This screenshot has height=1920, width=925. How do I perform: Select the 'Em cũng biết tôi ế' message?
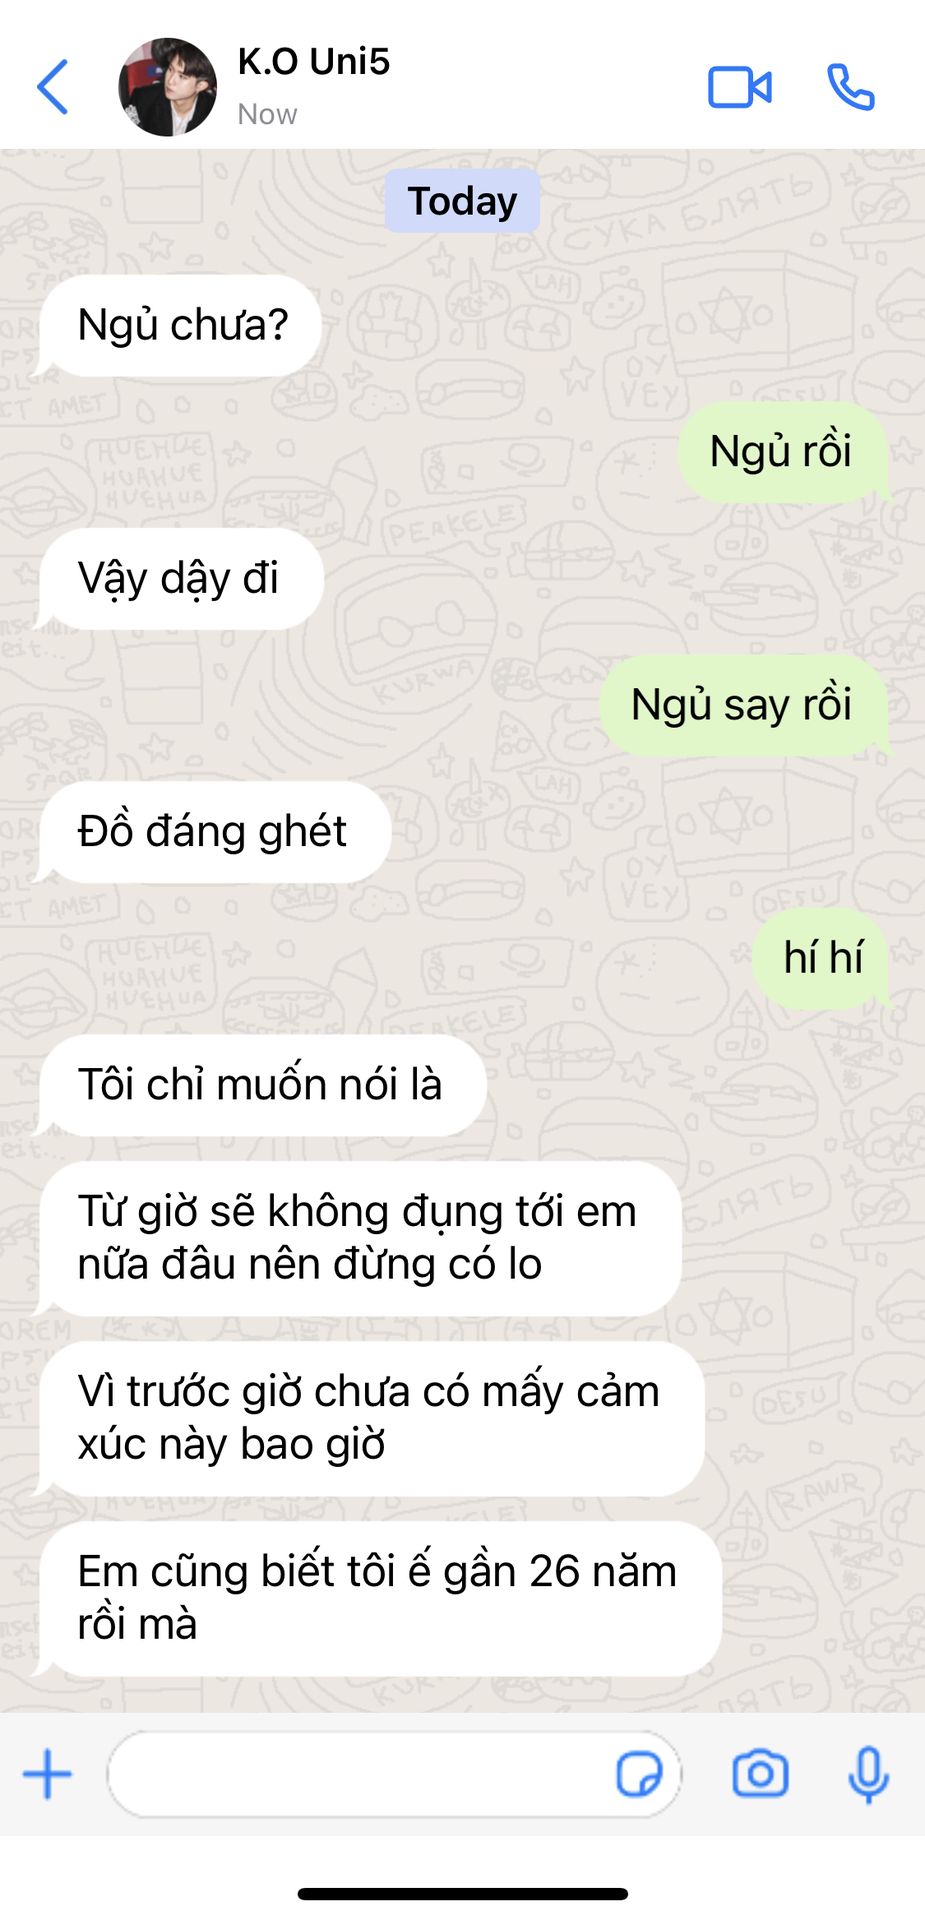click(380, 1598)
